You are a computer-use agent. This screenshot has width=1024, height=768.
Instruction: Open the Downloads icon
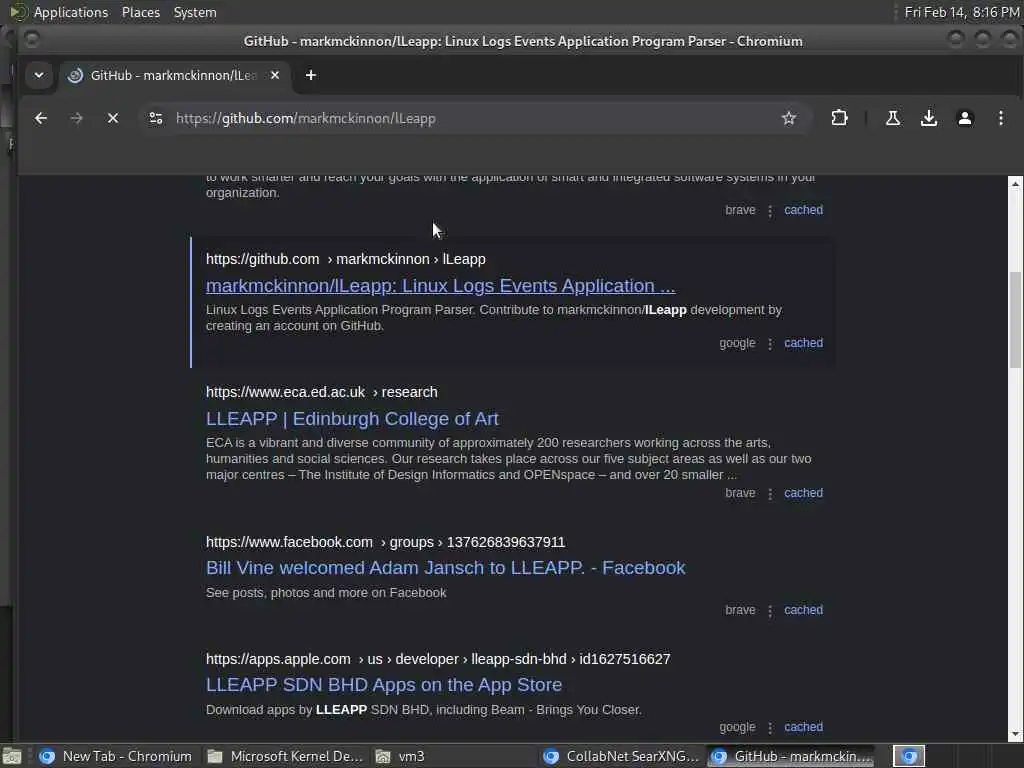click(929, 118)
